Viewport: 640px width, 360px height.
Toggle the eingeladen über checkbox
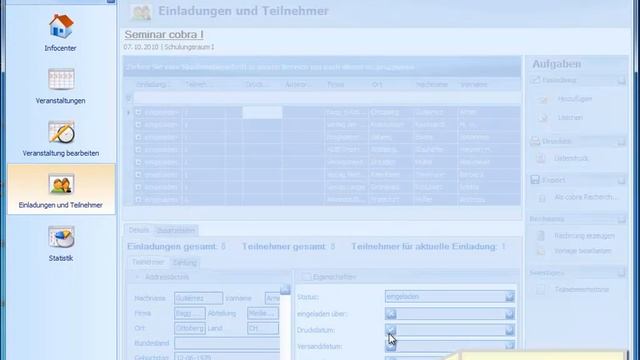pos(391,314)
